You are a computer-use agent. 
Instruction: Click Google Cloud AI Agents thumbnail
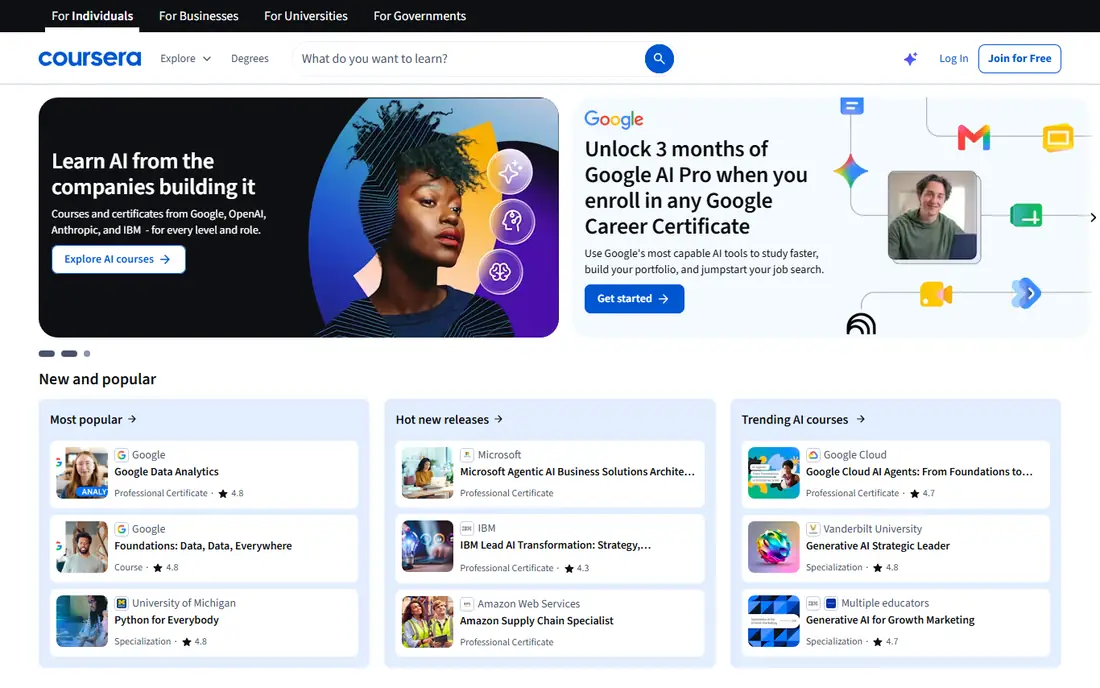774,473
